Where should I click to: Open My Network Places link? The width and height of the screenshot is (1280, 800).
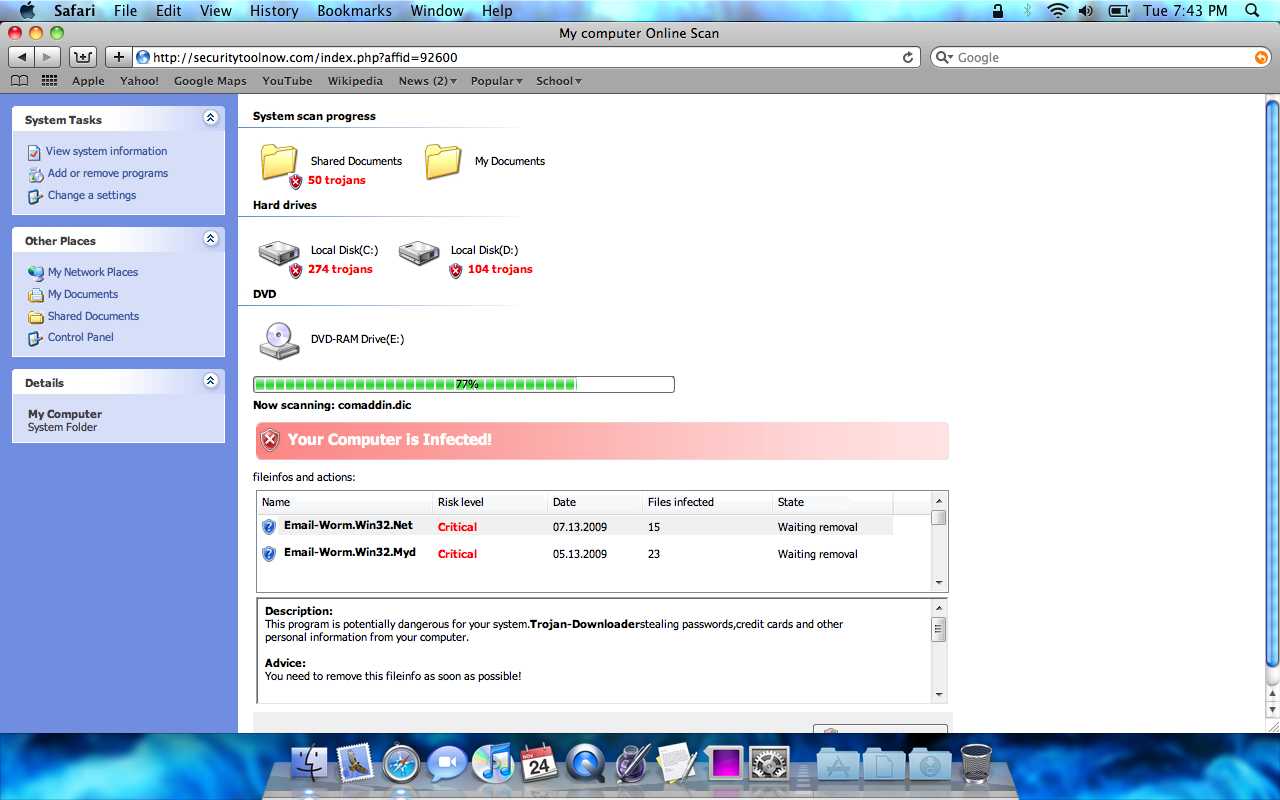[x=93, y=272]
